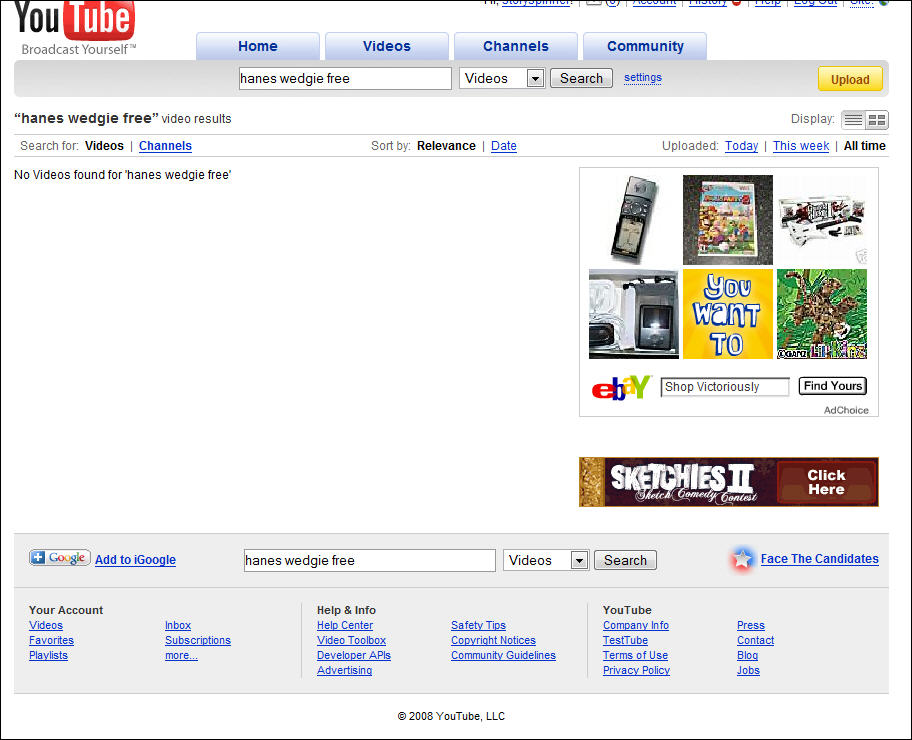Image resolution: width=912 pixels, height=740 pixels.
Task: Click the top Search button
Action: (581, 79)
